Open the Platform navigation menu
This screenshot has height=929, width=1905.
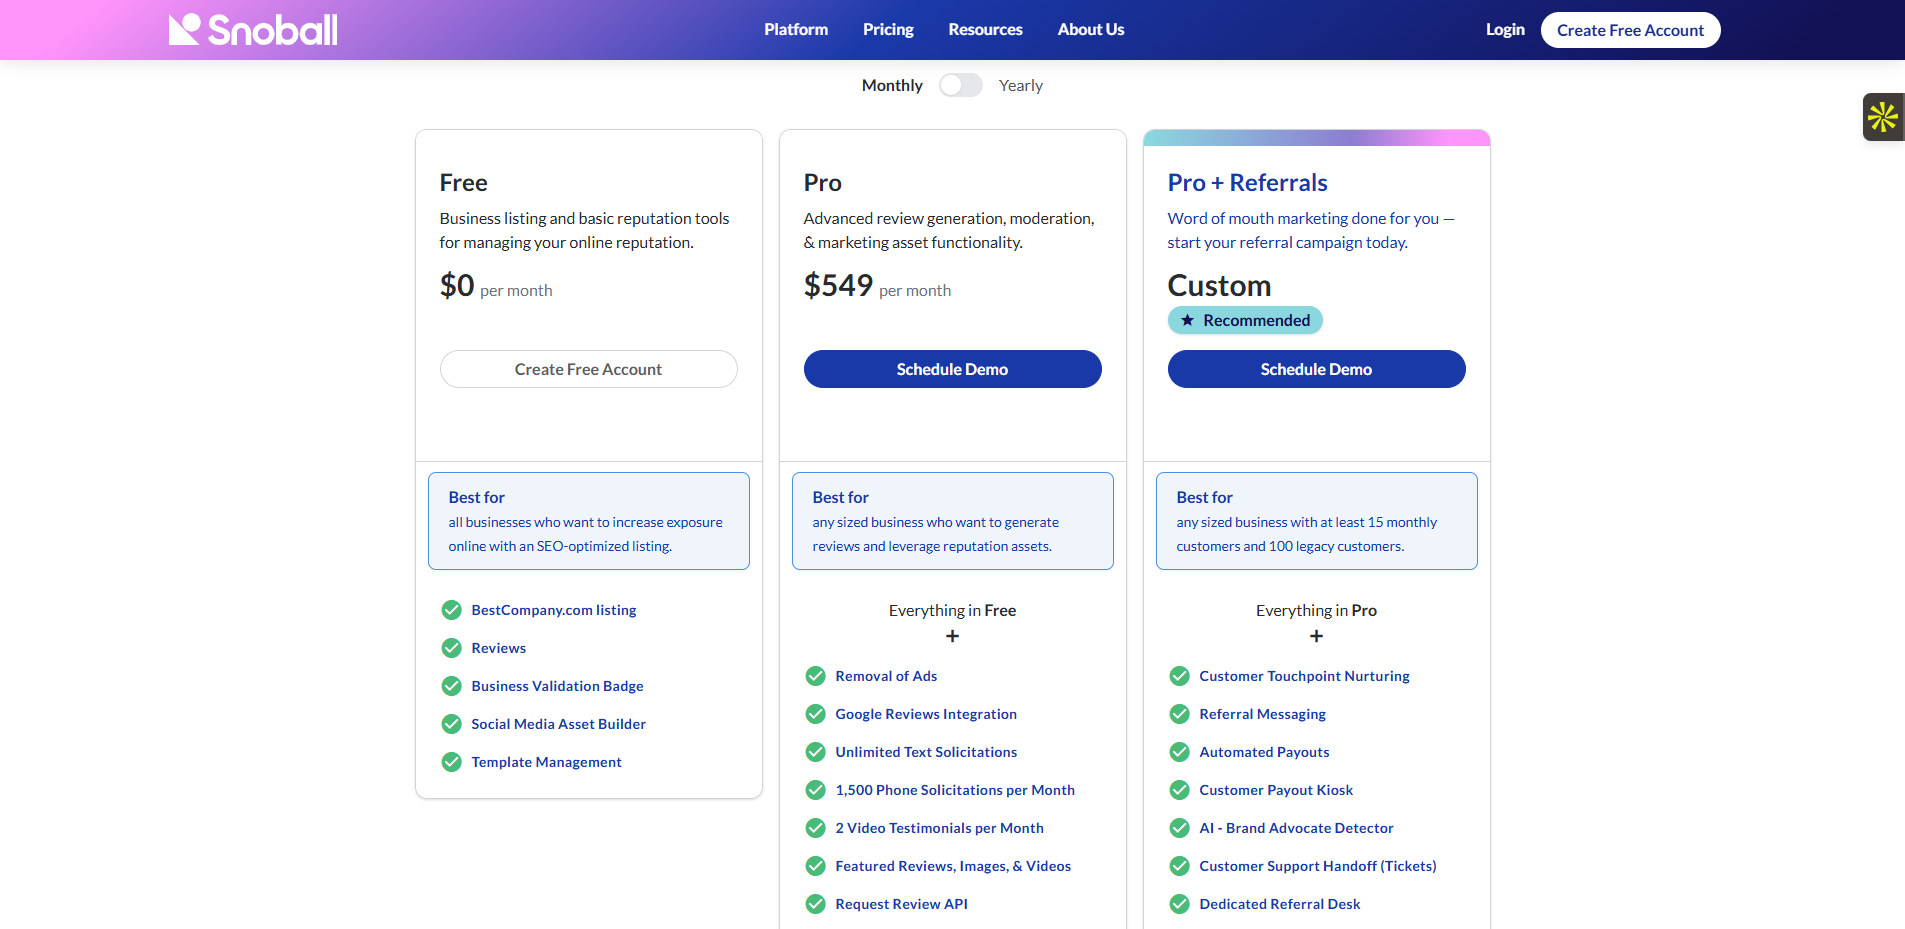796,30
